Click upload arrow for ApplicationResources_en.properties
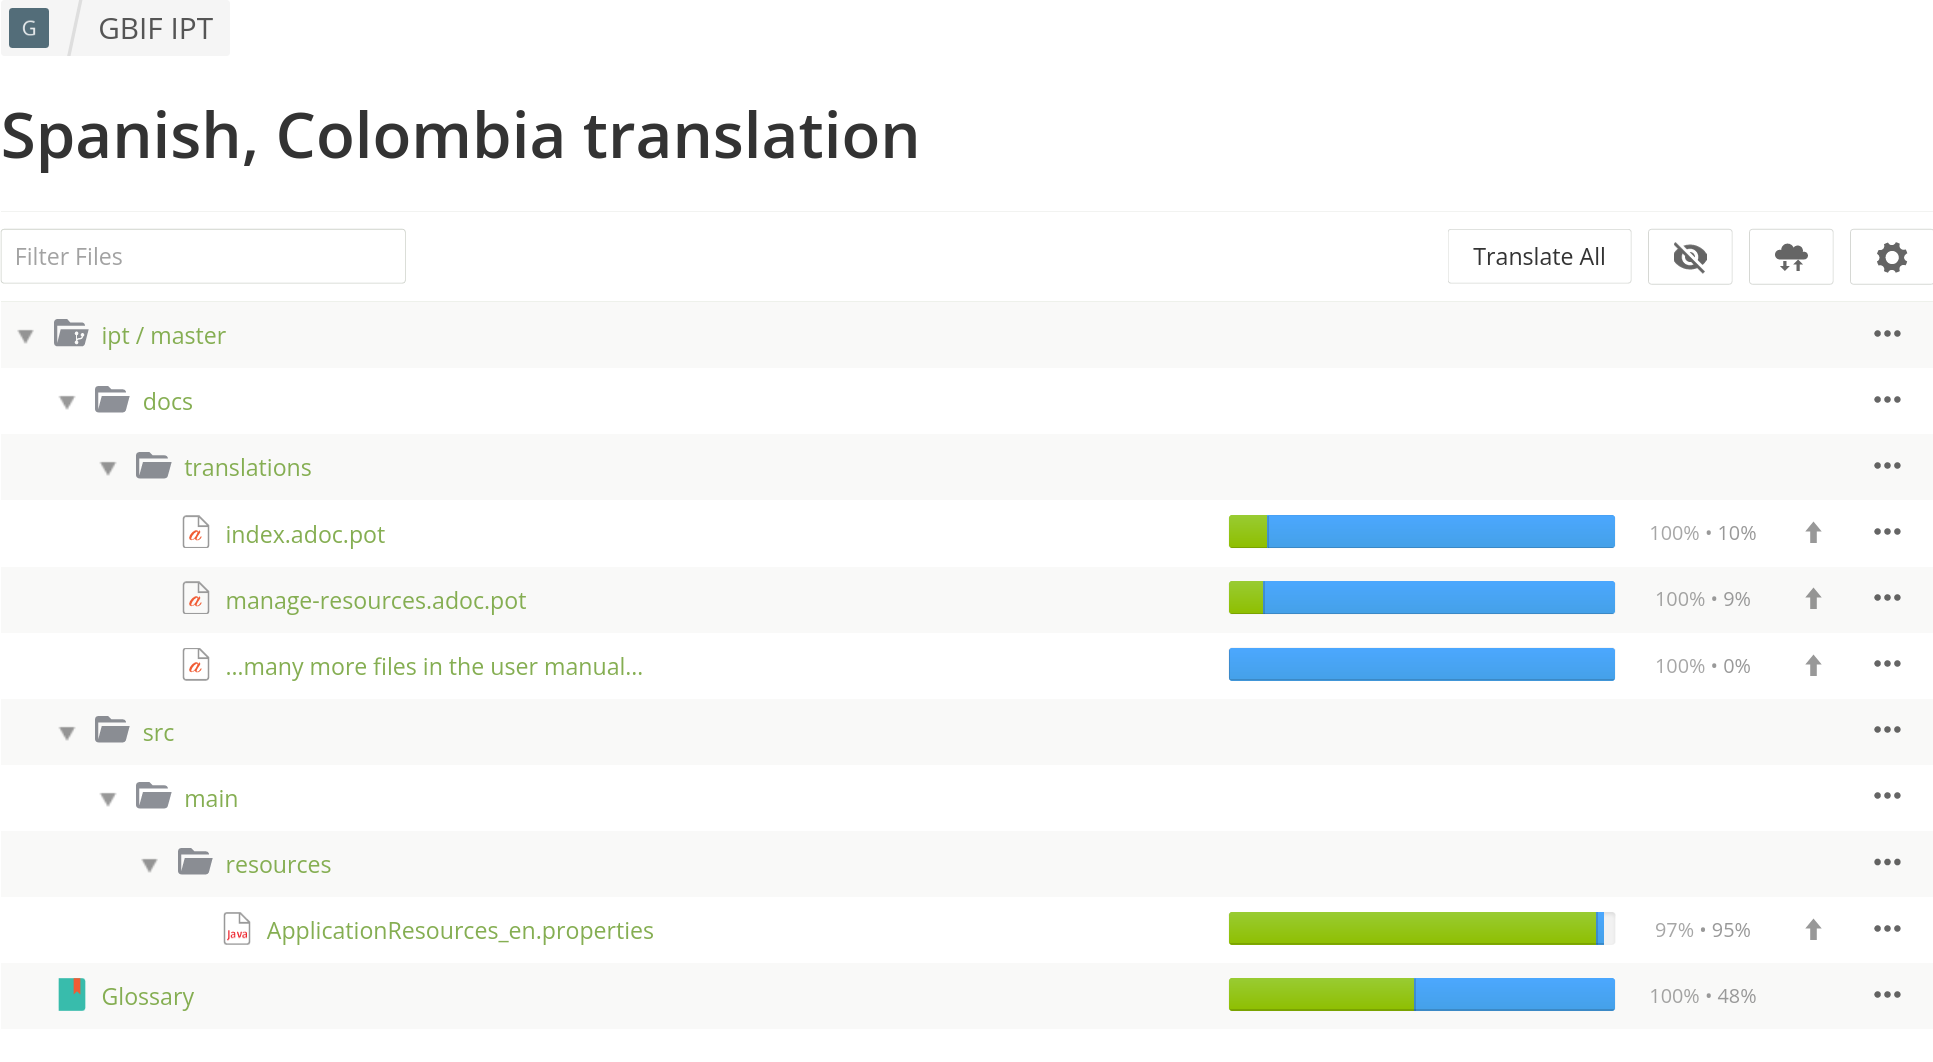Screen dimensions: 1933x1062 (1813, 930)
